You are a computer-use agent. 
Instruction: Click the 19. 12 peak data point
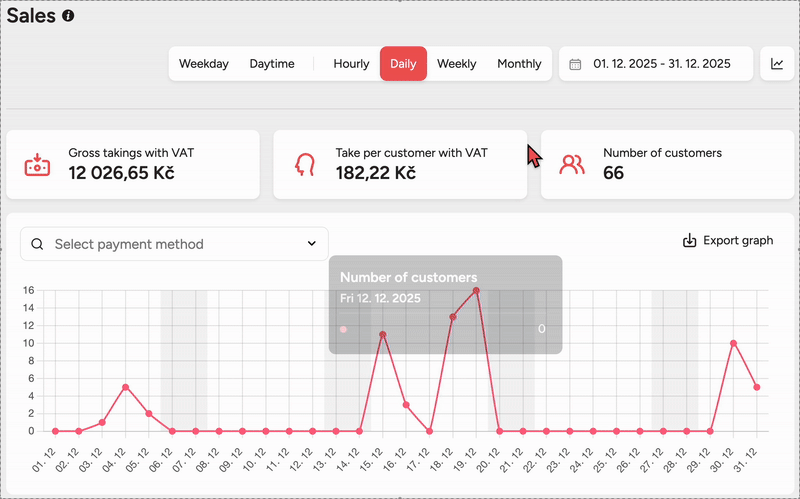point(476,291)
